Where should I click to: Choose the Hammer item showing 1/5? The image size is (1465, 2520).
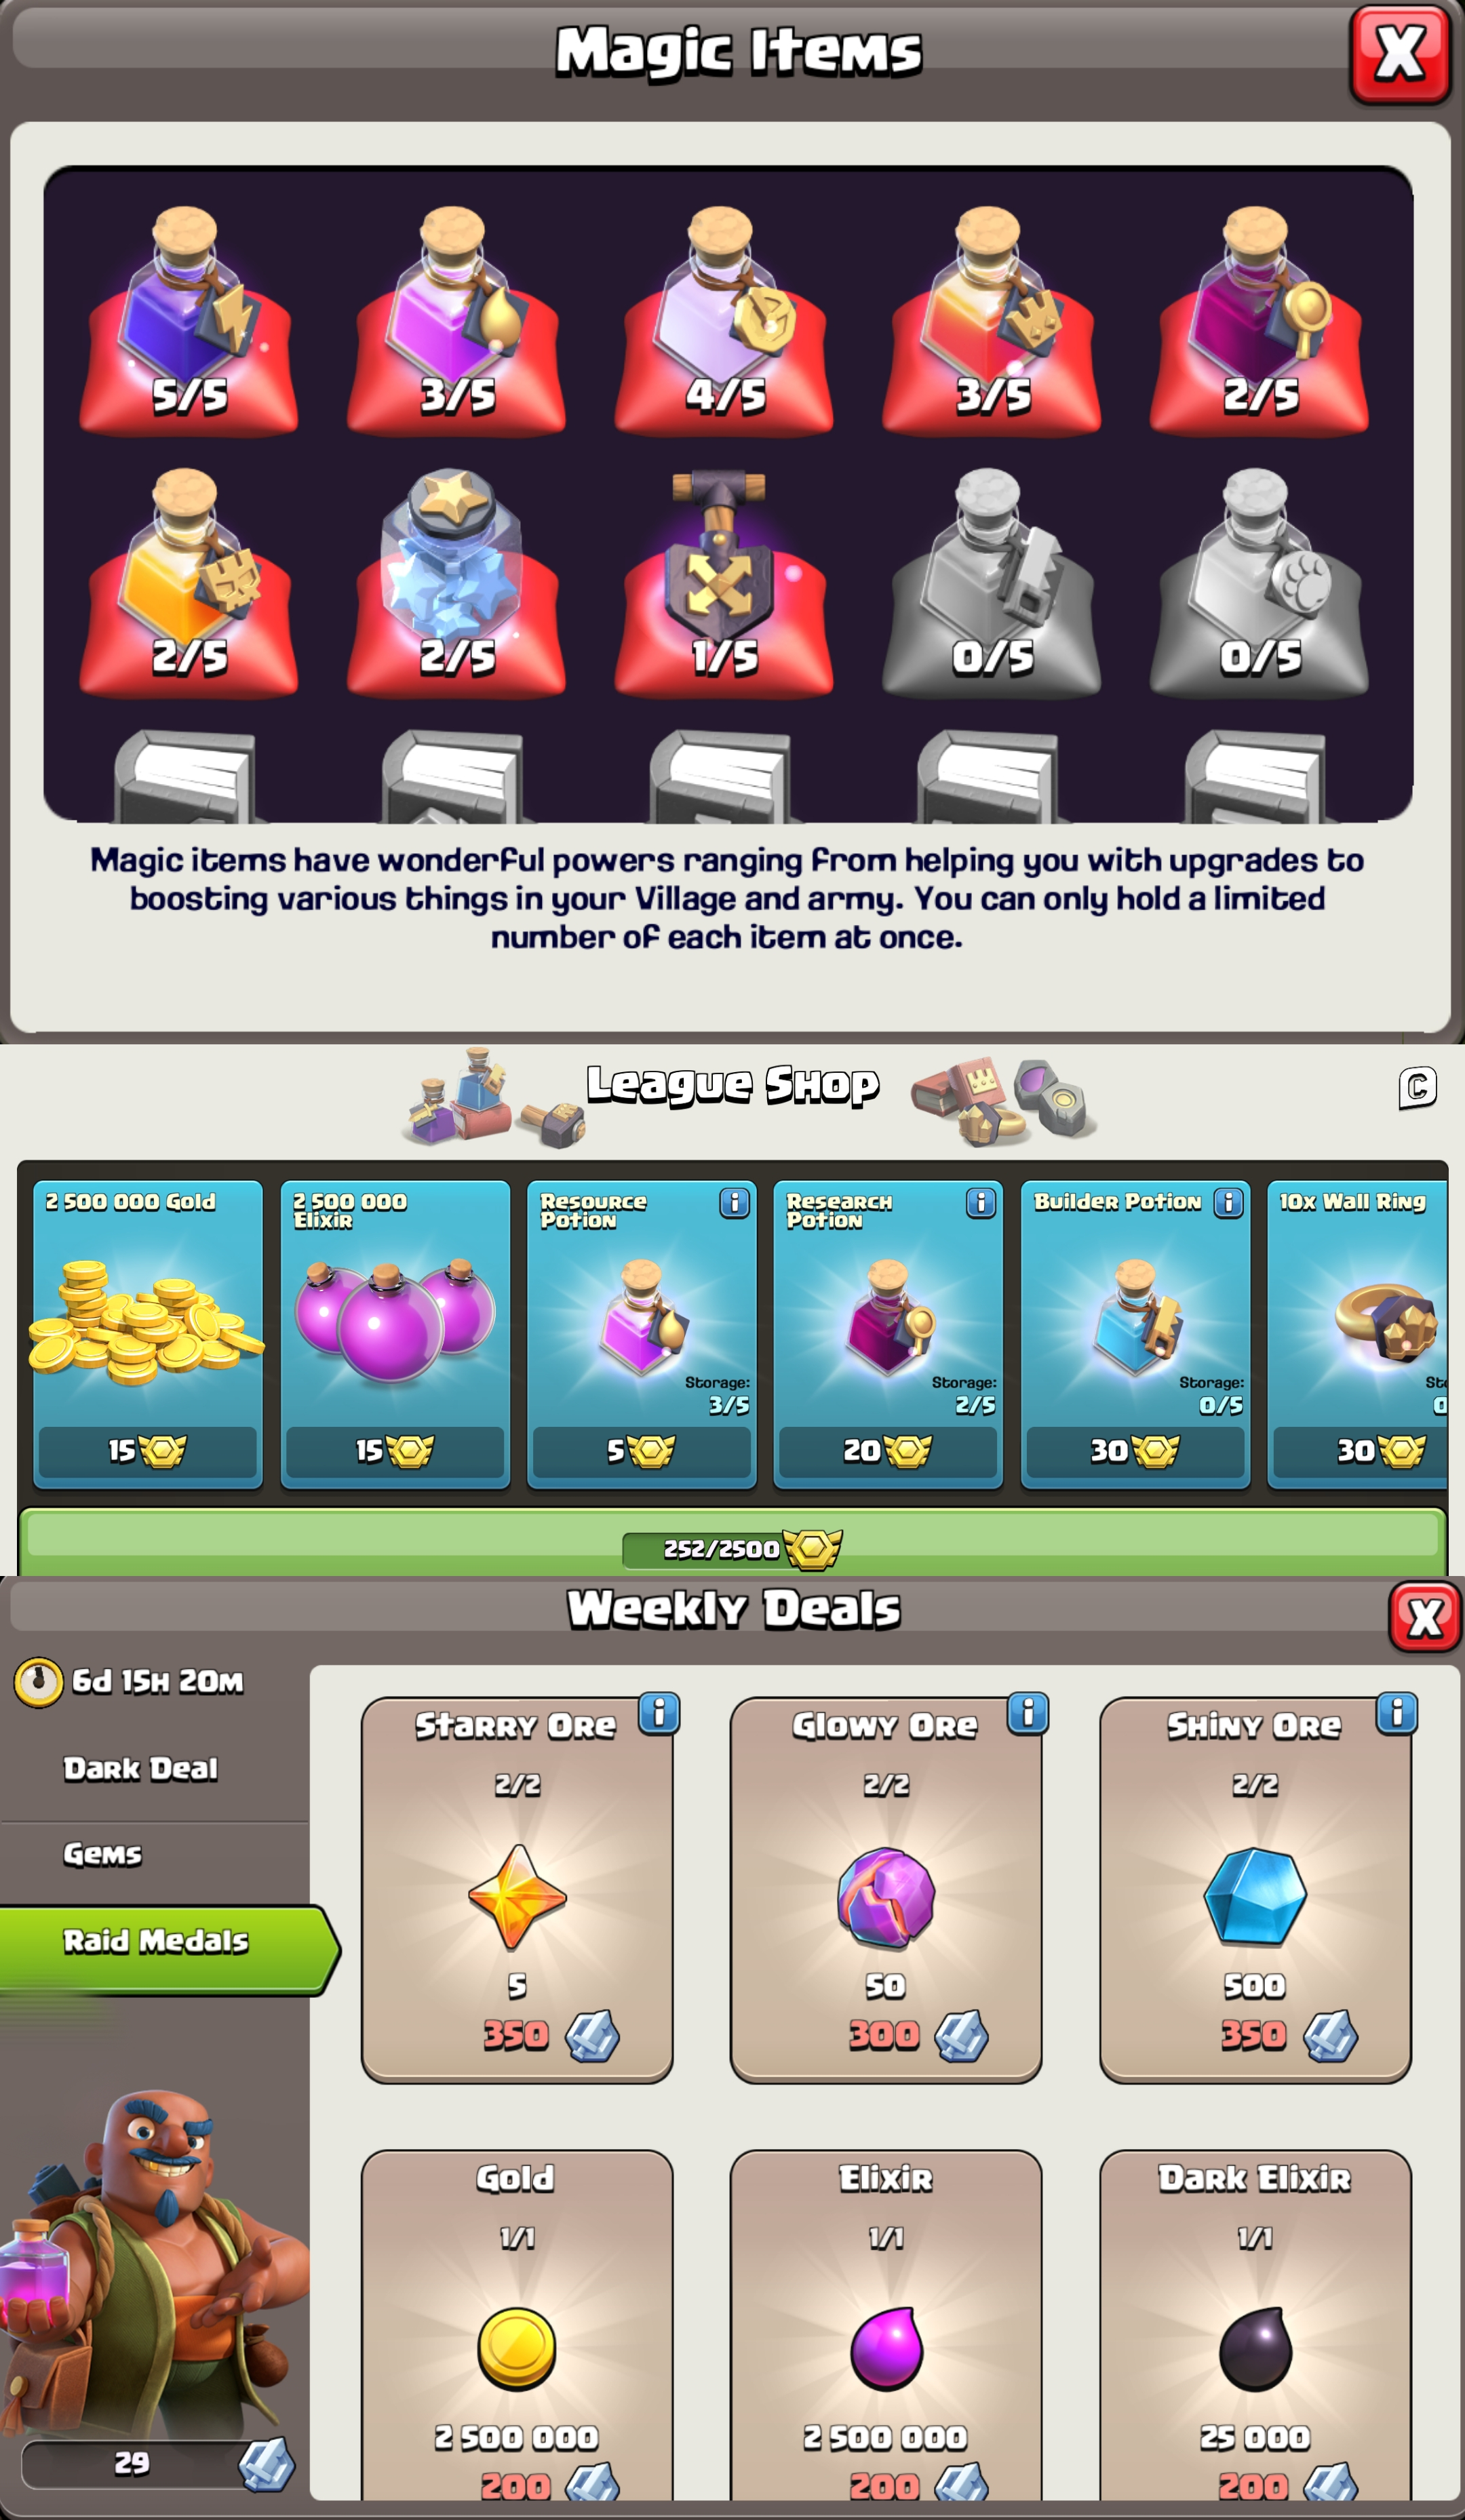tap(723, 582)
